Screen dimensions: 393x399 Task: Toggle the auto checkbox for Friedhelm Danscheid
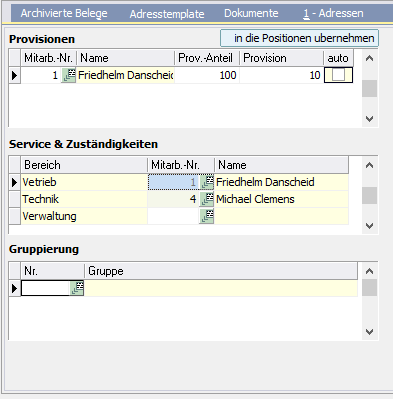[x=338, y=75]
